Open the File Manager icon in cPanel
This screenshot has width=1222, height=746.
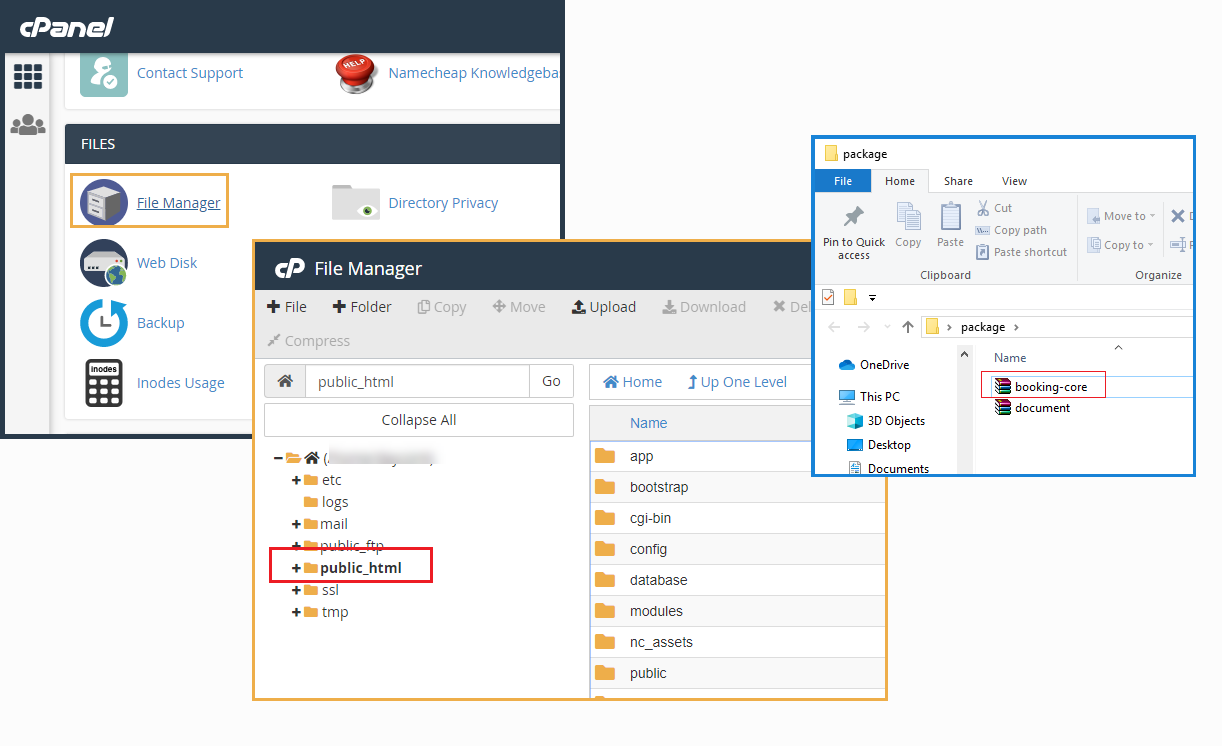(x=104, y=203)
